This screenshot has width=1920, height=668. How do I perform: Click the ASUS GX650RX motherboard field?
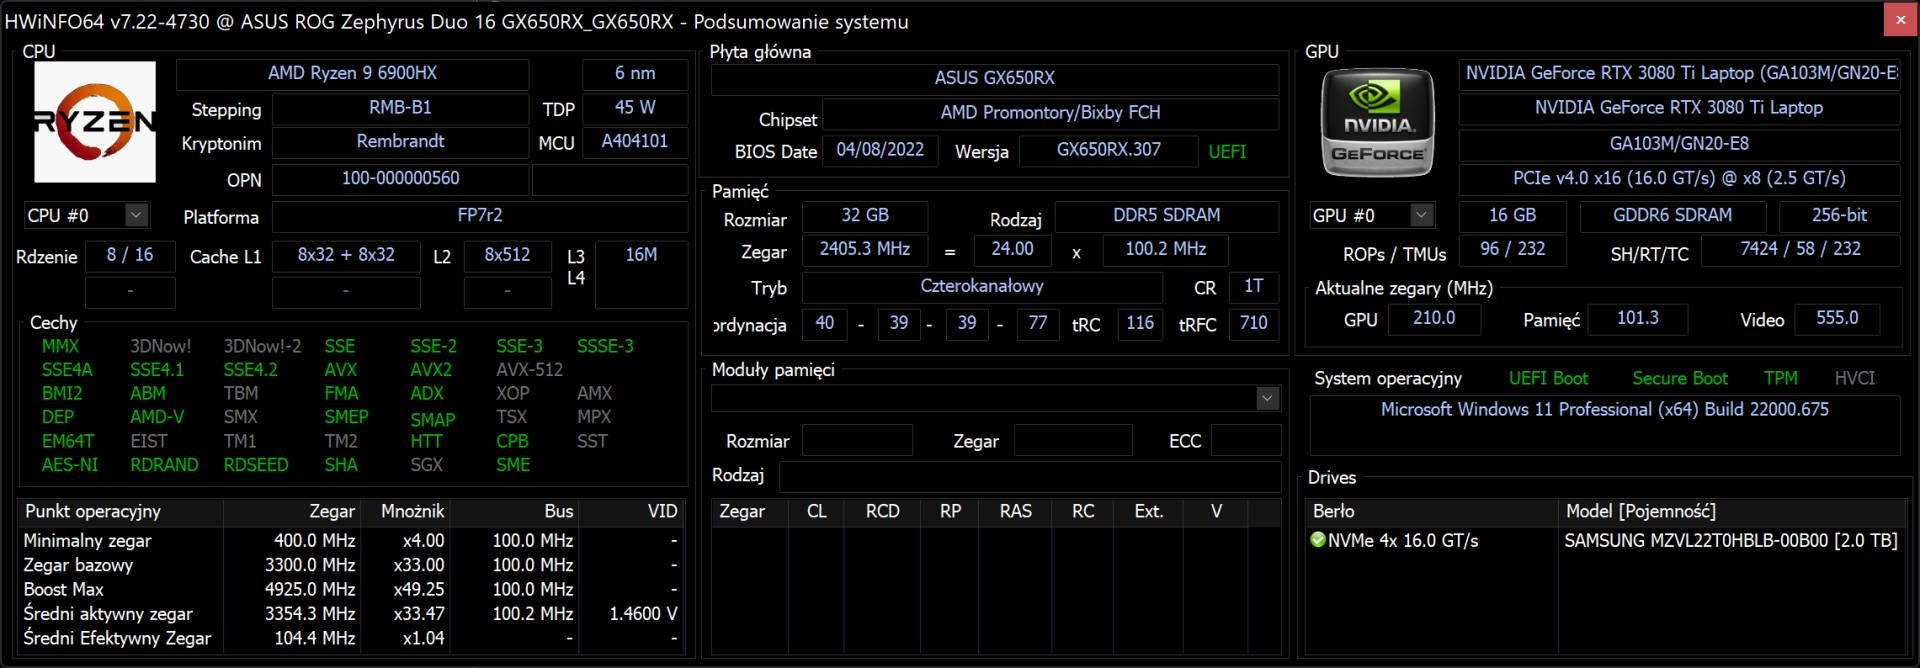[995, 78]
